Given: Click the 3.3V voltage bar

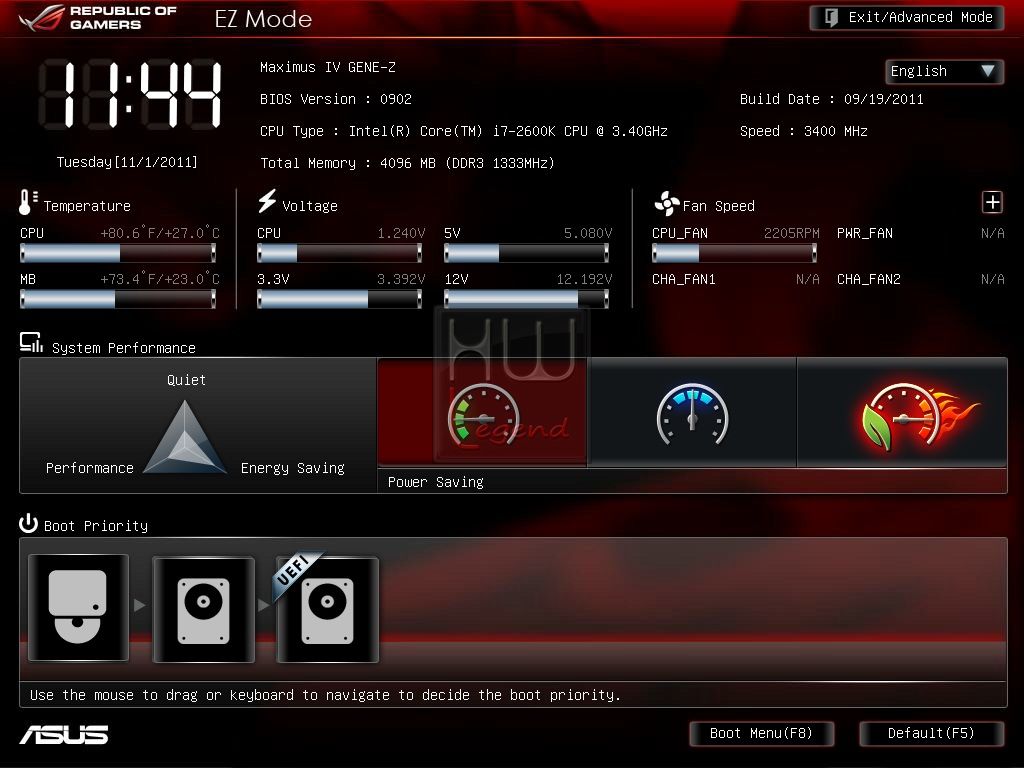Looking at the screenshot, I should pyautogui.click(x=340, y=299).
